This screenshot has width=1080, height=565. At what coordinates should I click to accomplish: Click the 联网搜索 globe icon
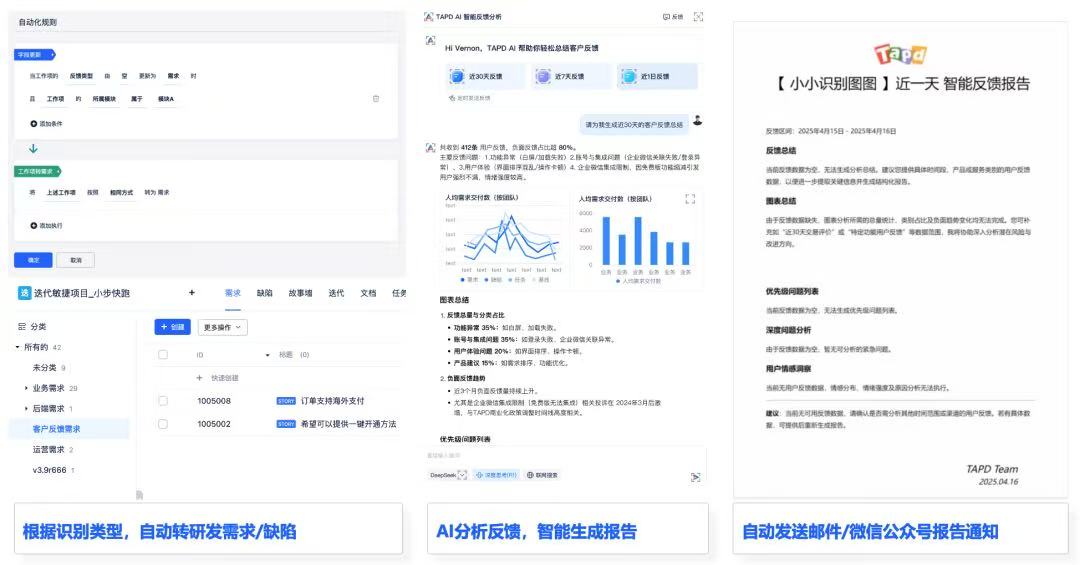530,475
